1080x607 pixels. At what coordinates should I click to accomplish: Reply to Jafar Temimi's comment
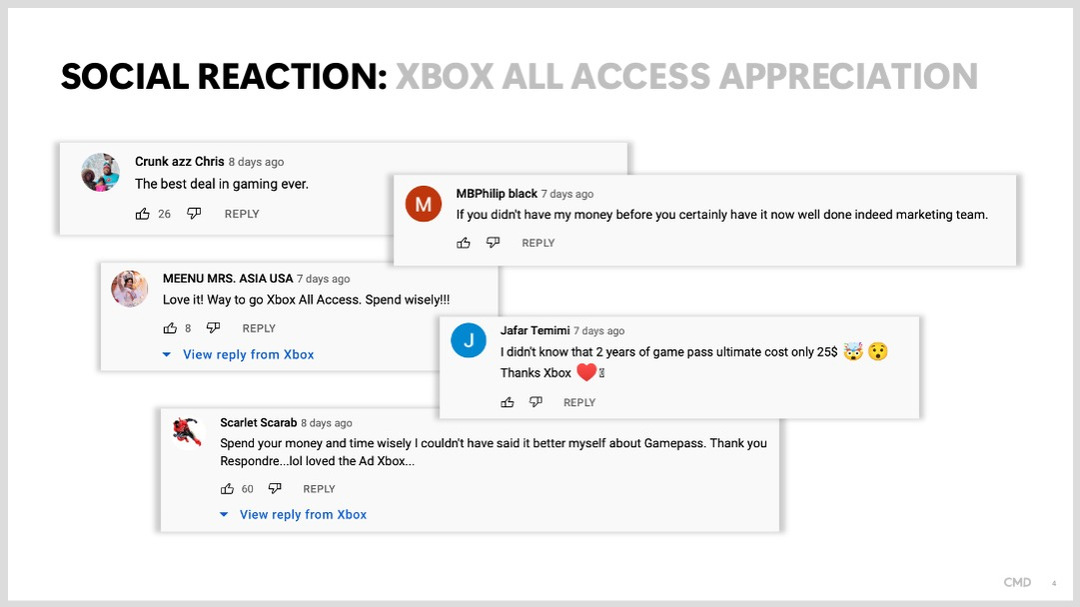click(579, 402)
